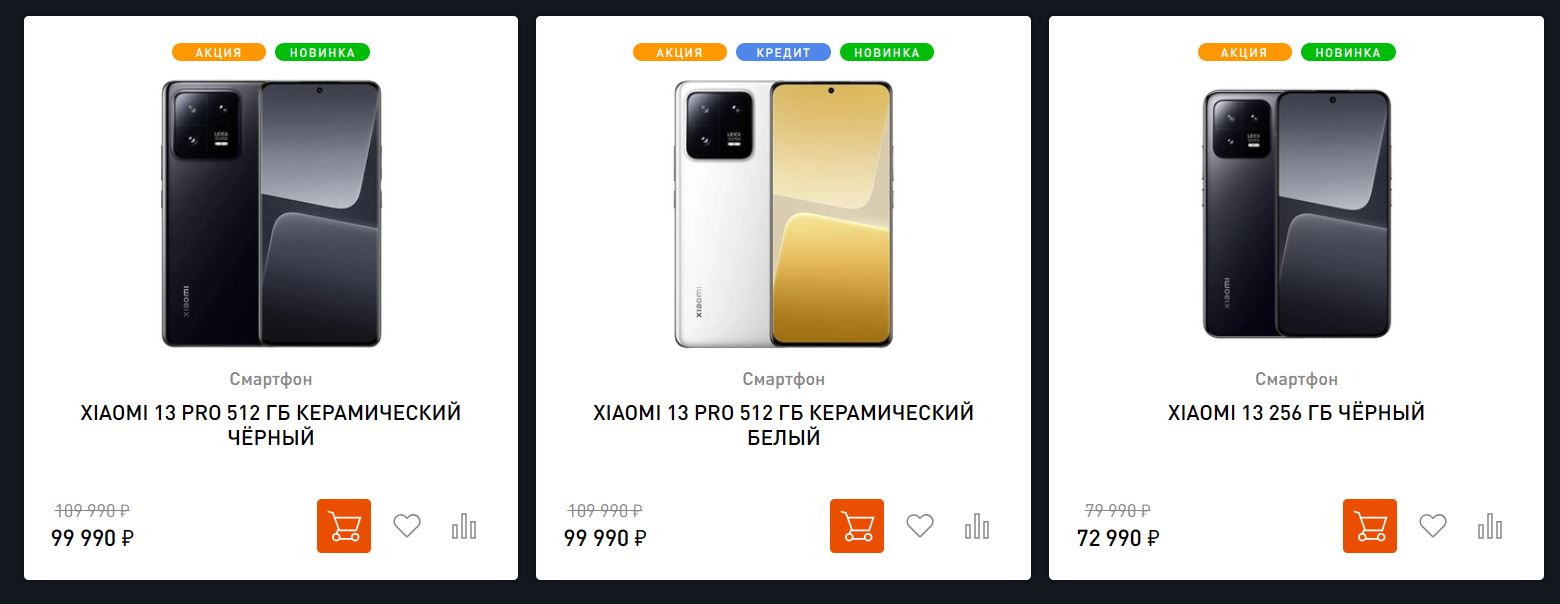Open Xiaomi 13 256 ГБ Чёрный product title
1560x604 pixels.
pyautogui.click(x=1296, y=413)
